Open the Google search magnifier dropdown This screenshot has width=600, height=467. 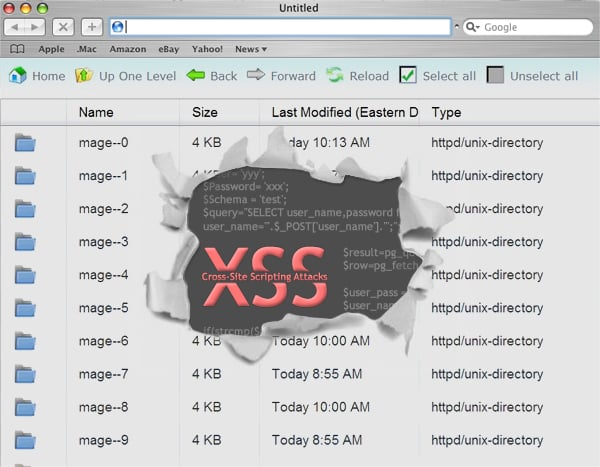(x=473, y=27)
